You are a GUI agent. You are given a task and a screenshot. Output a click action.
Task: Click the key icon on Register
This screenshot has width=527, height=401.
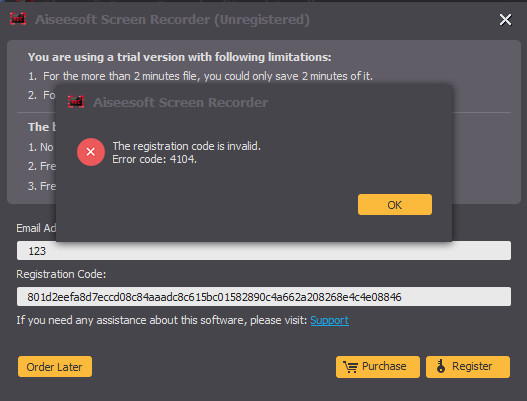(x=441, y=366)
